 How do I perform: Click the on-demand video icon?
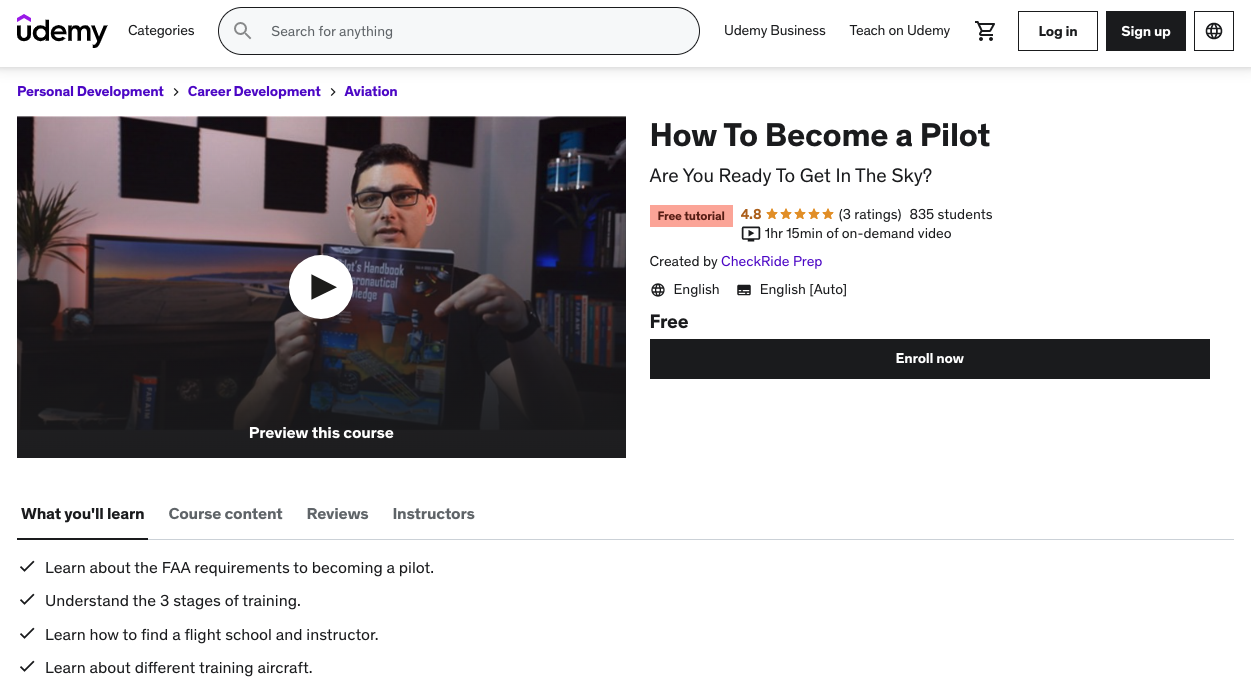coord(751,234)
